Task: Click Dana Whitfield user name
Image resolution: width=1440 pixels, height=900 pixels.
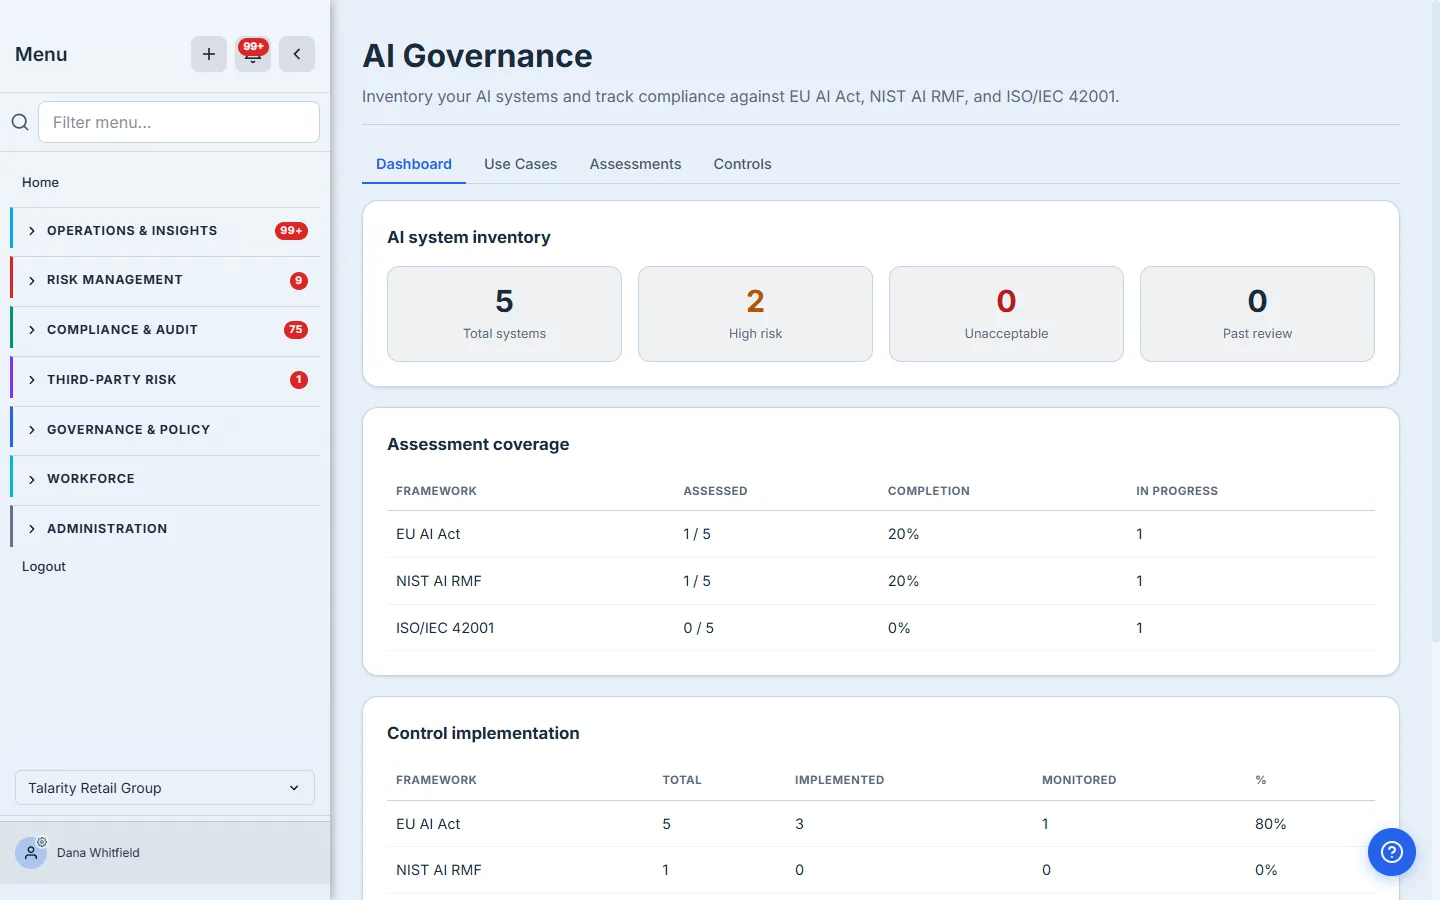Action: click(x=98, y=853)
